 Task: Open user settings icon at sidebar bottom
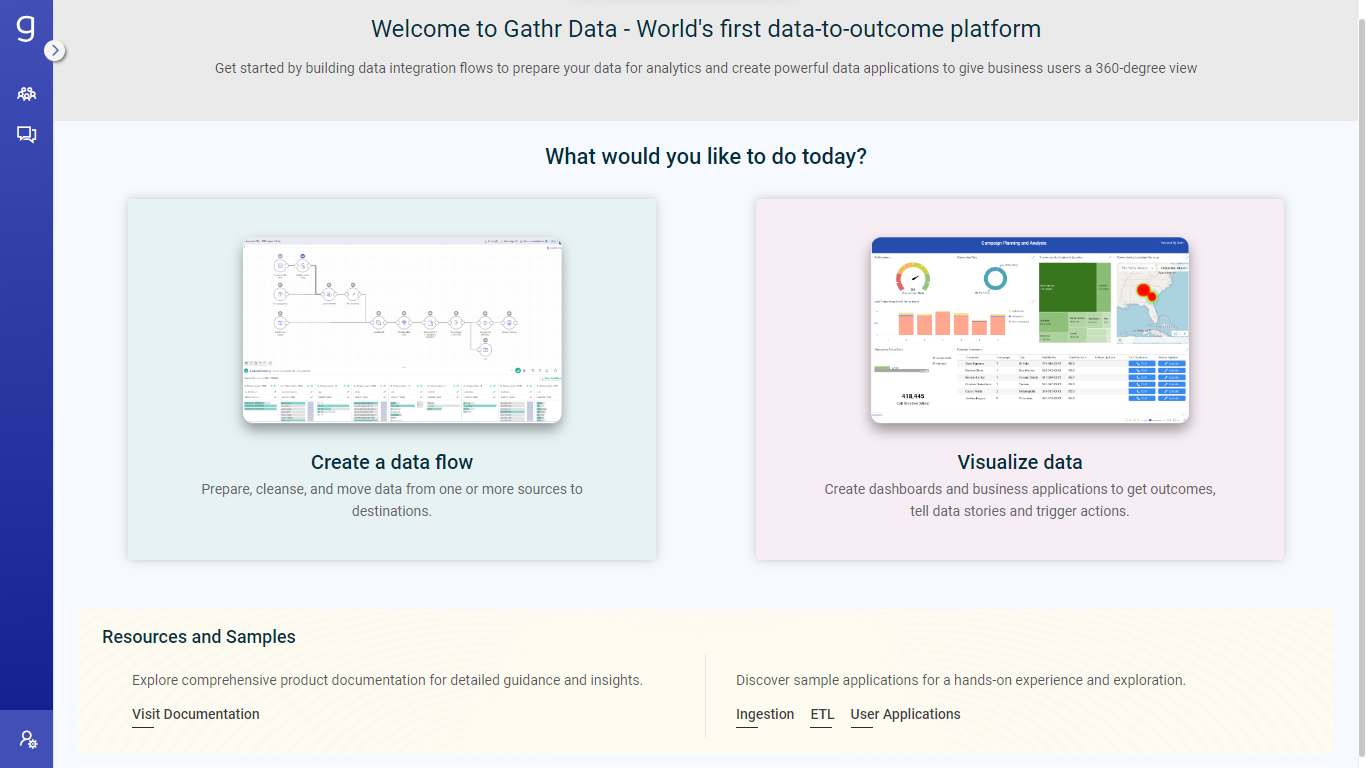click(x=28, y=740)
